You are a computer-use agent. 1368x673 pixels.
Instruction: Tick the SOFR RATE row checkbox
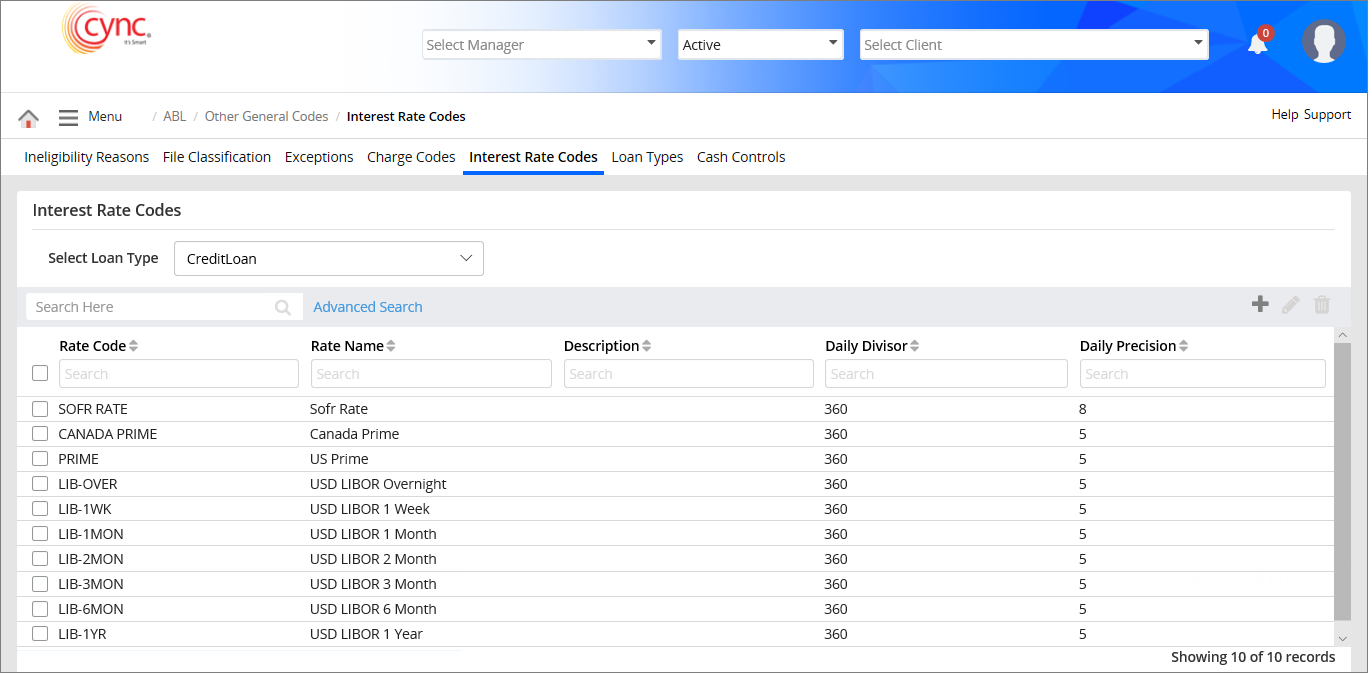pos(40,409)
